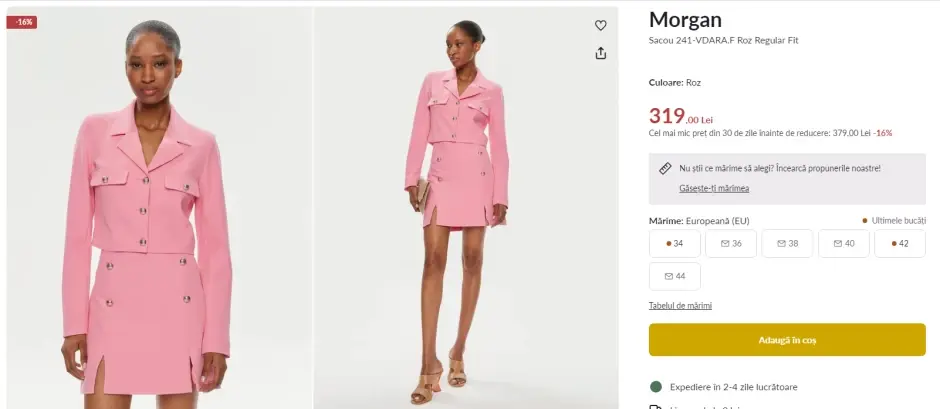The width and height of the screenshot is (940, 409).
Task: Click the "Mărime: Europeană (EU)" size system label
Action: tap(699, 221)
